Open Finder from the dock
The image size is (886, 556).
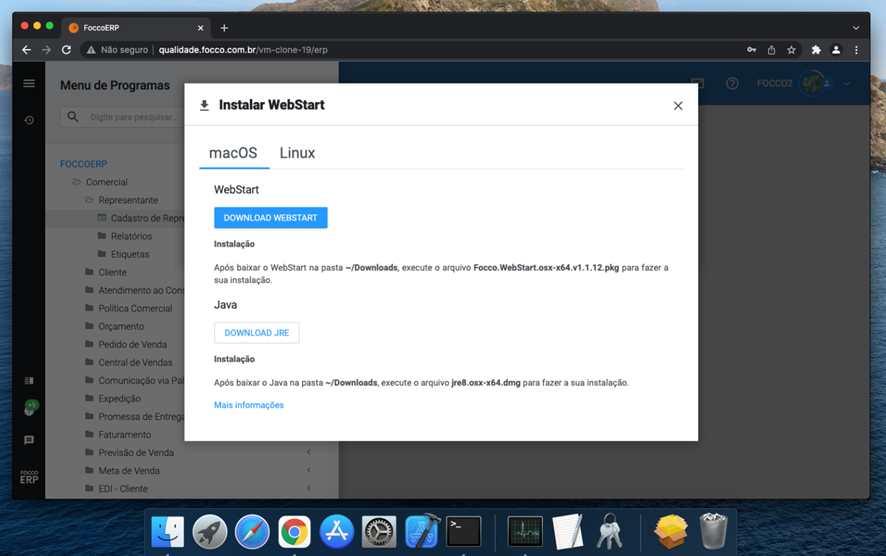pyautogui.click(x=168, y=532)
